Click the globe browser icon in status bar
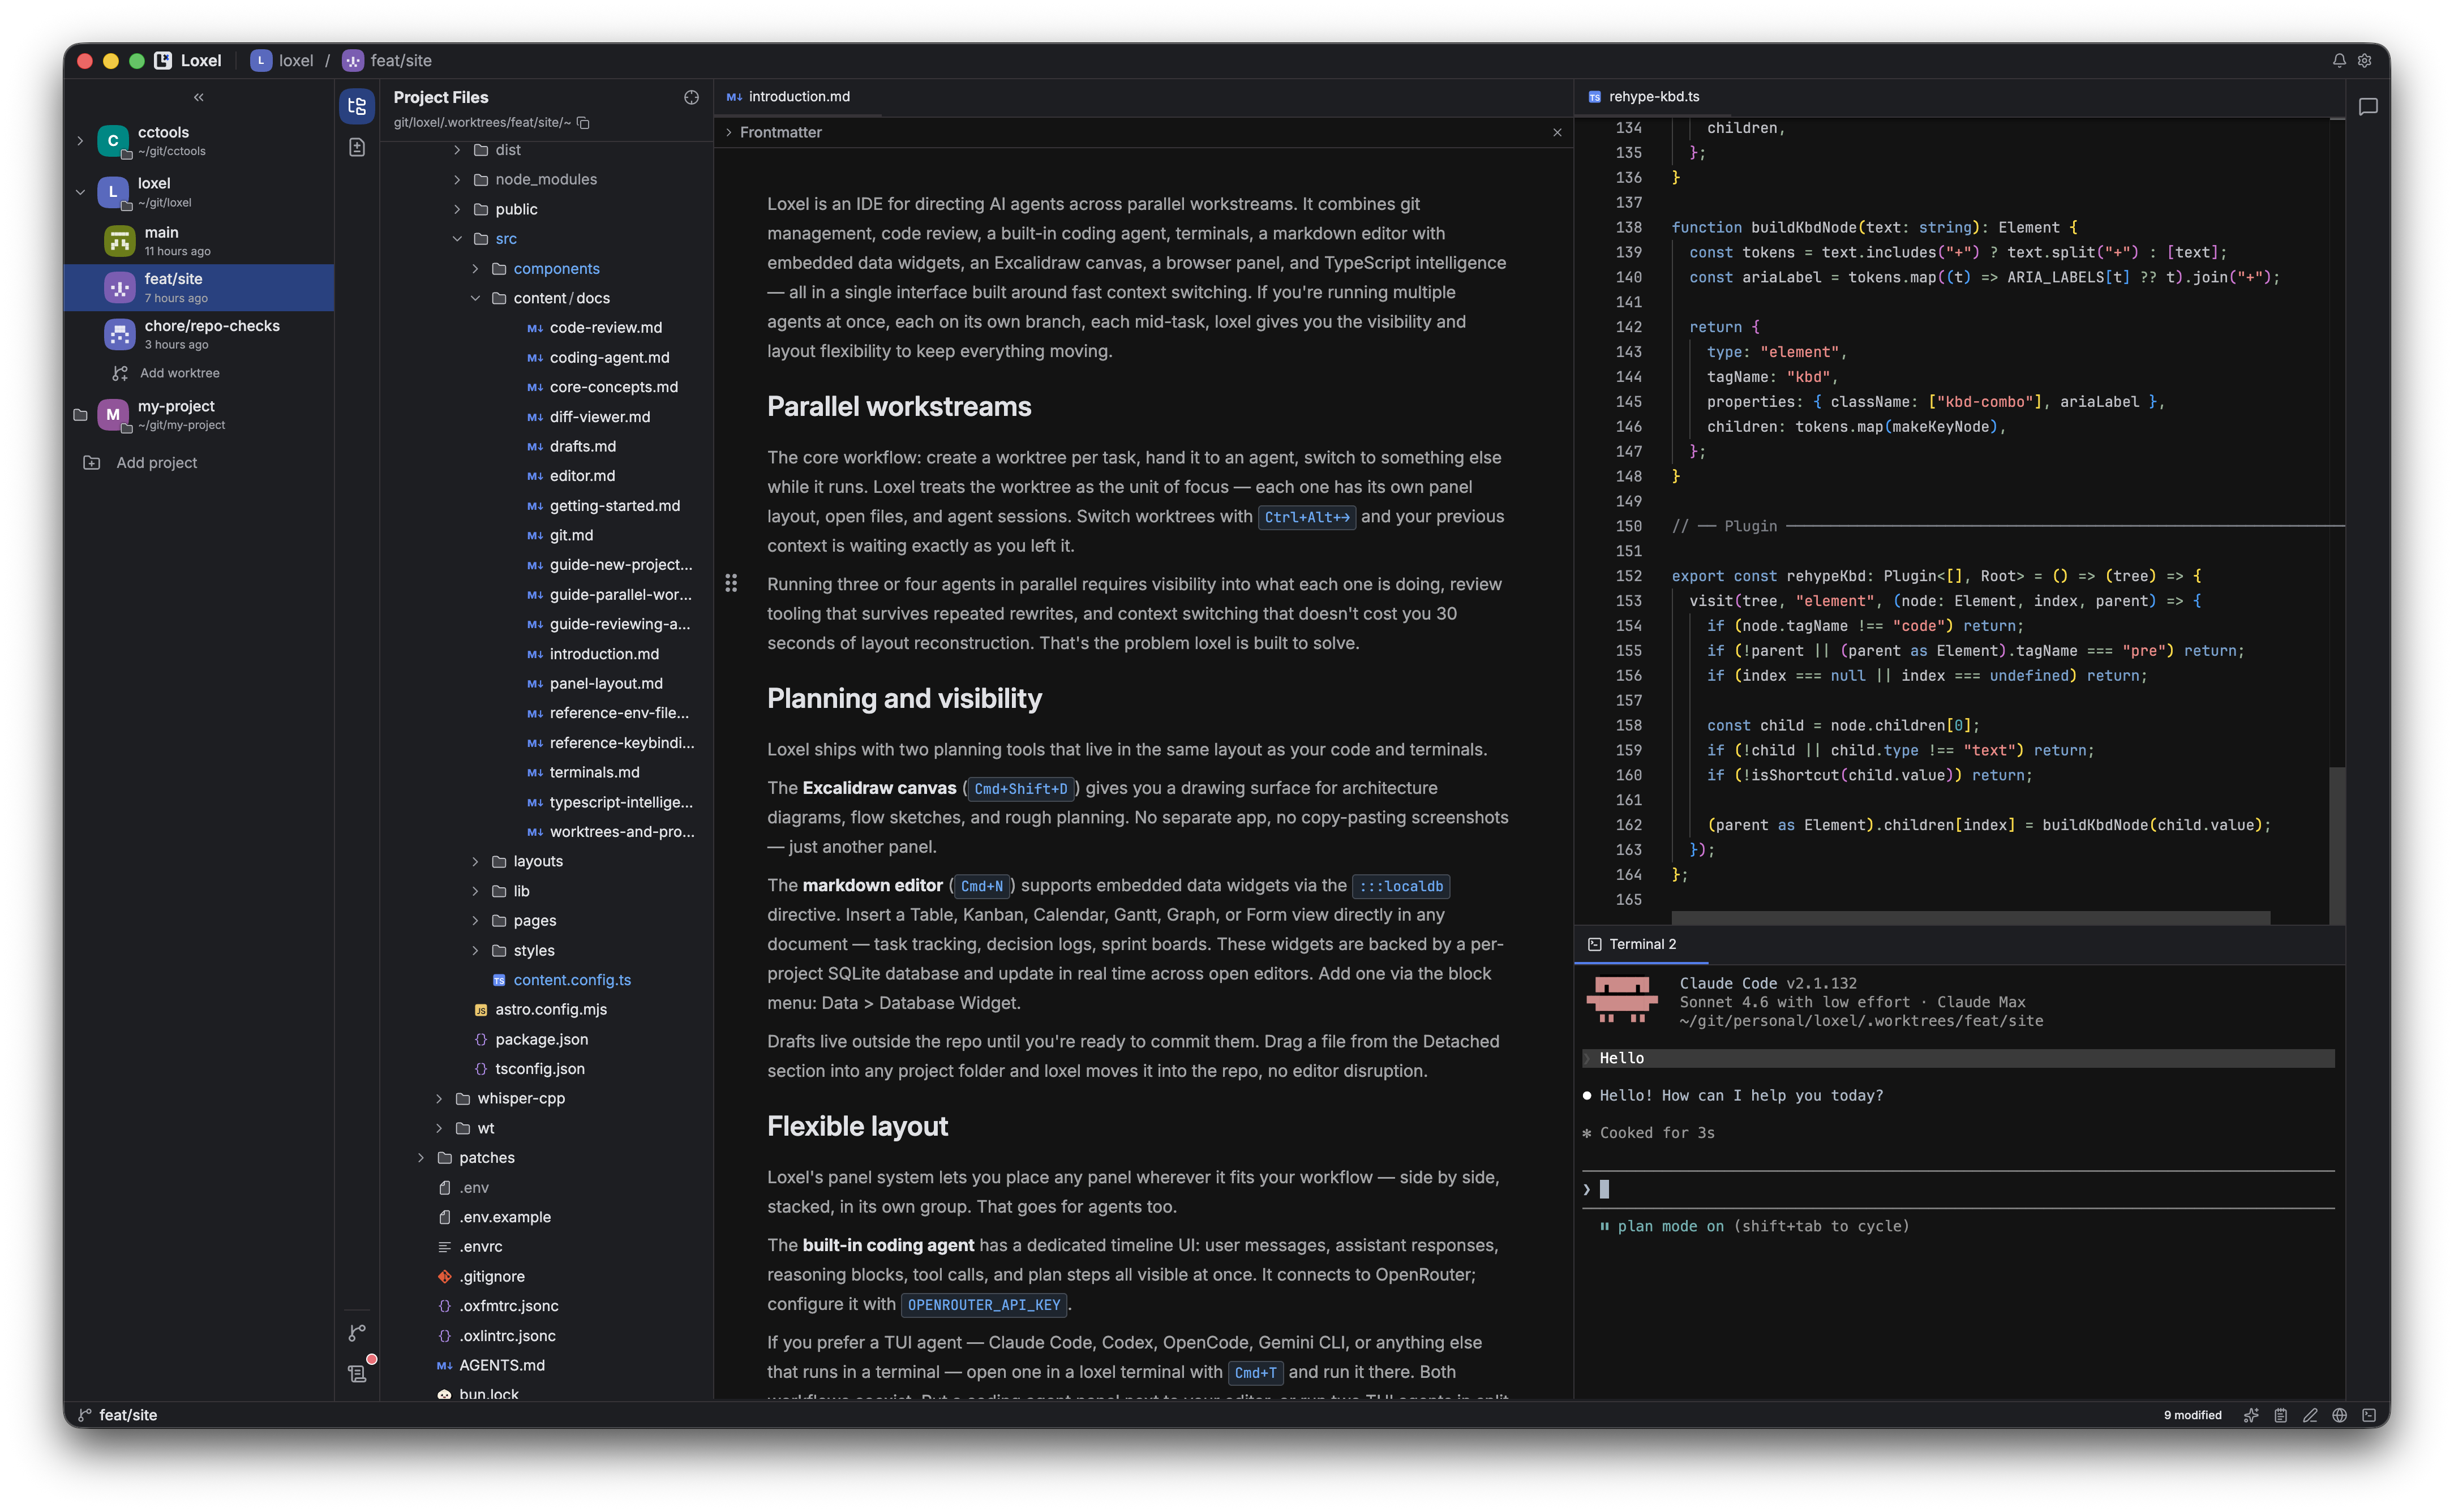This screenshot has width=2454, height=1512. pos(2339,1415)
